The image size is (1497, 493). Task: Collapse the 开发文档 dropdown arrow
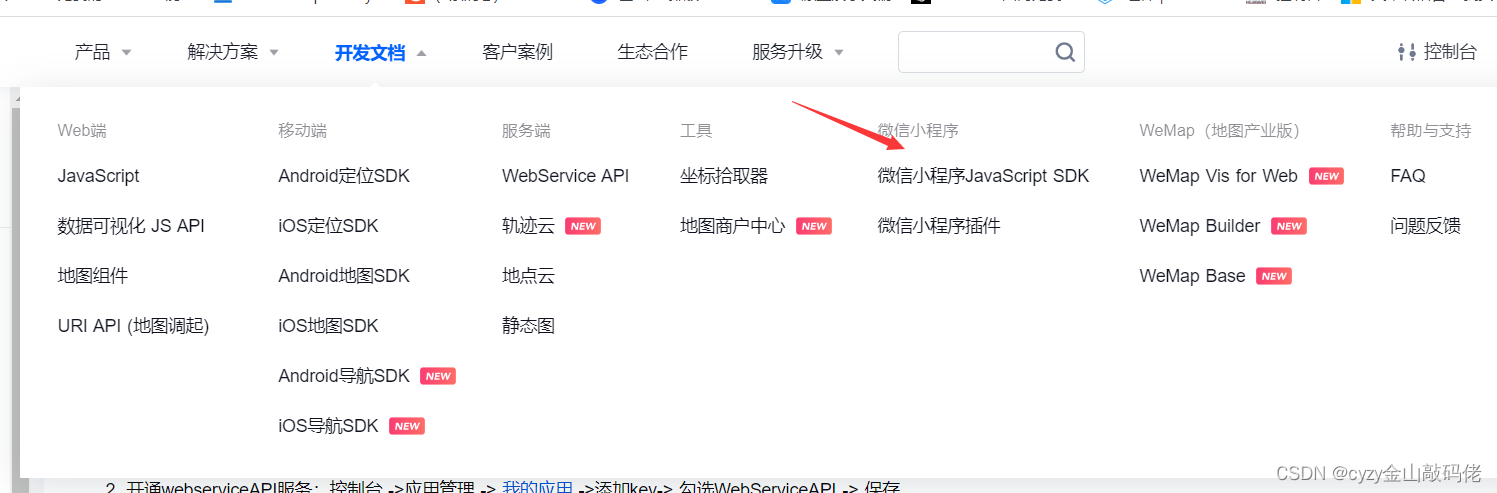click(421, 53)
